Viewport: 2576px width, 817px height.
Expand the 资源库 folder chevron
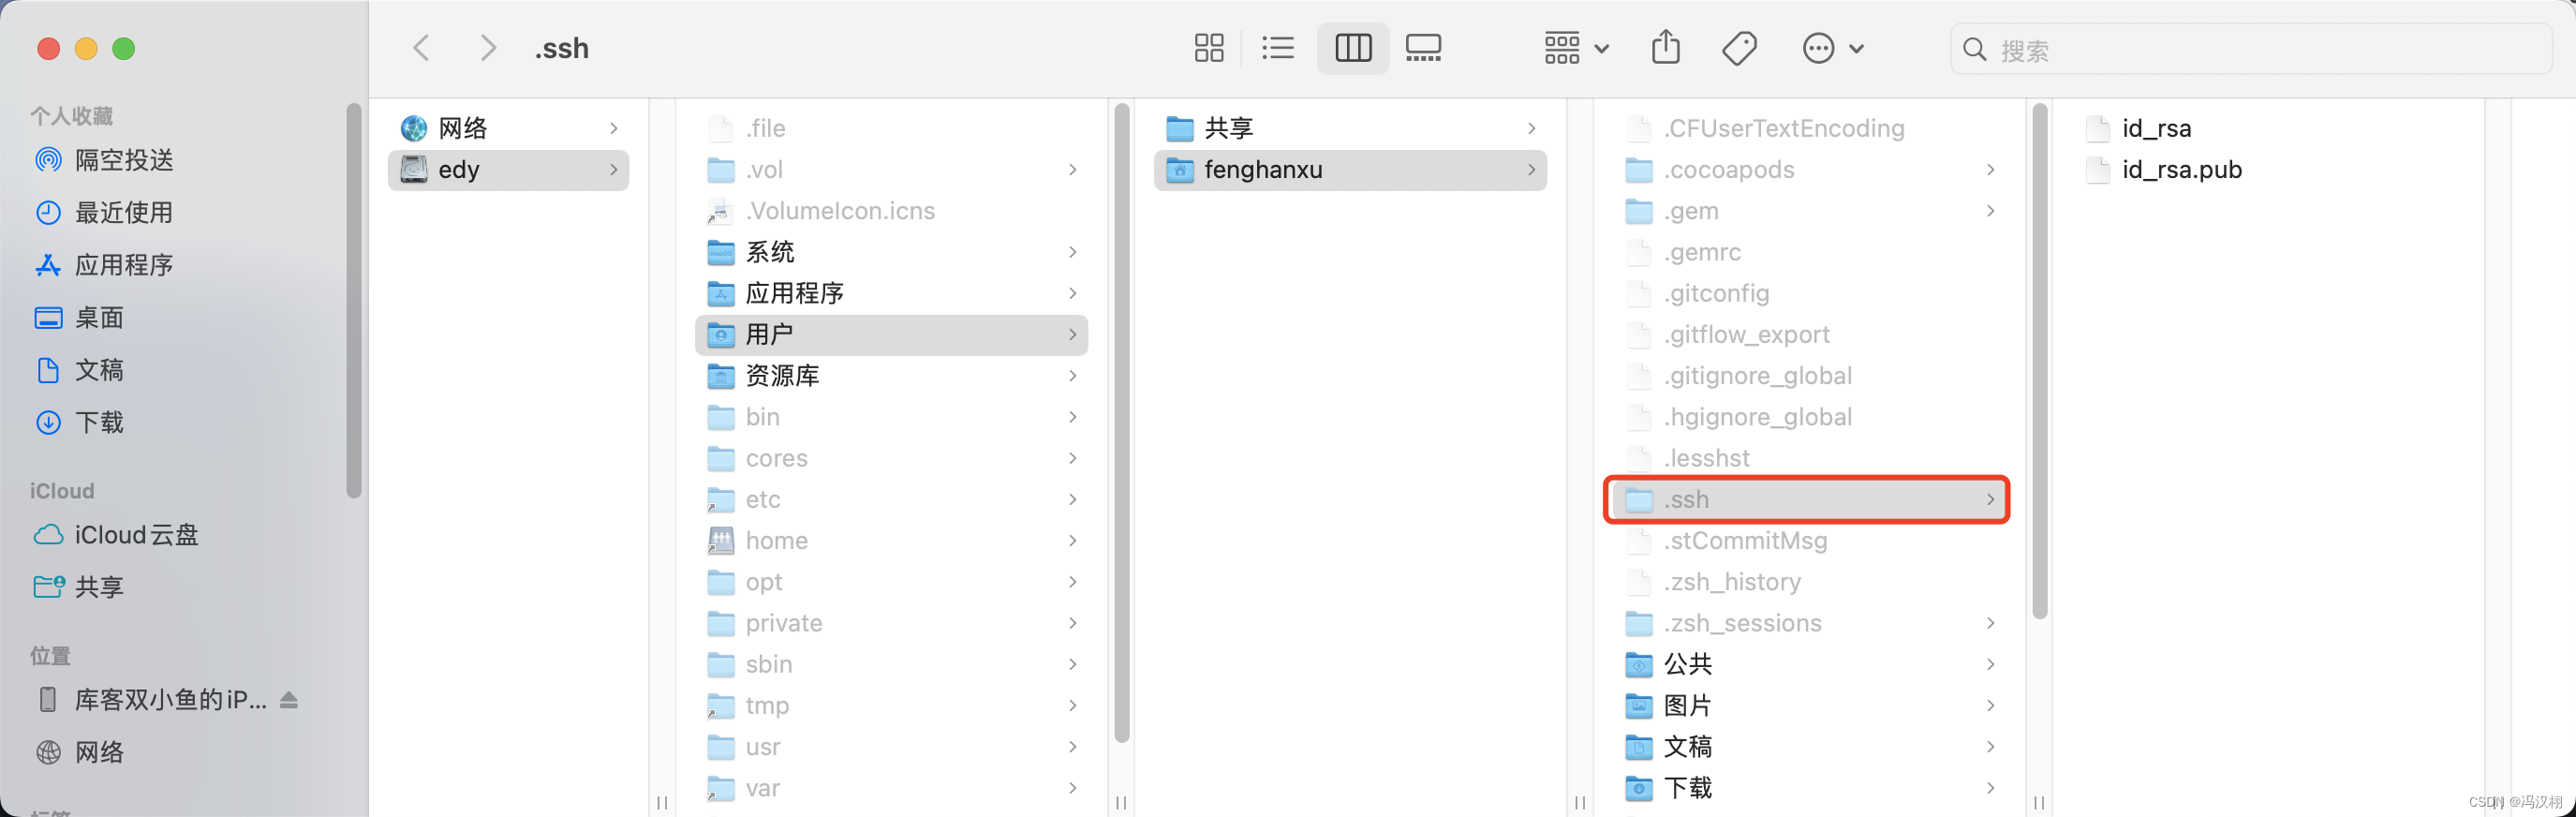click(x=1072, y=376)
